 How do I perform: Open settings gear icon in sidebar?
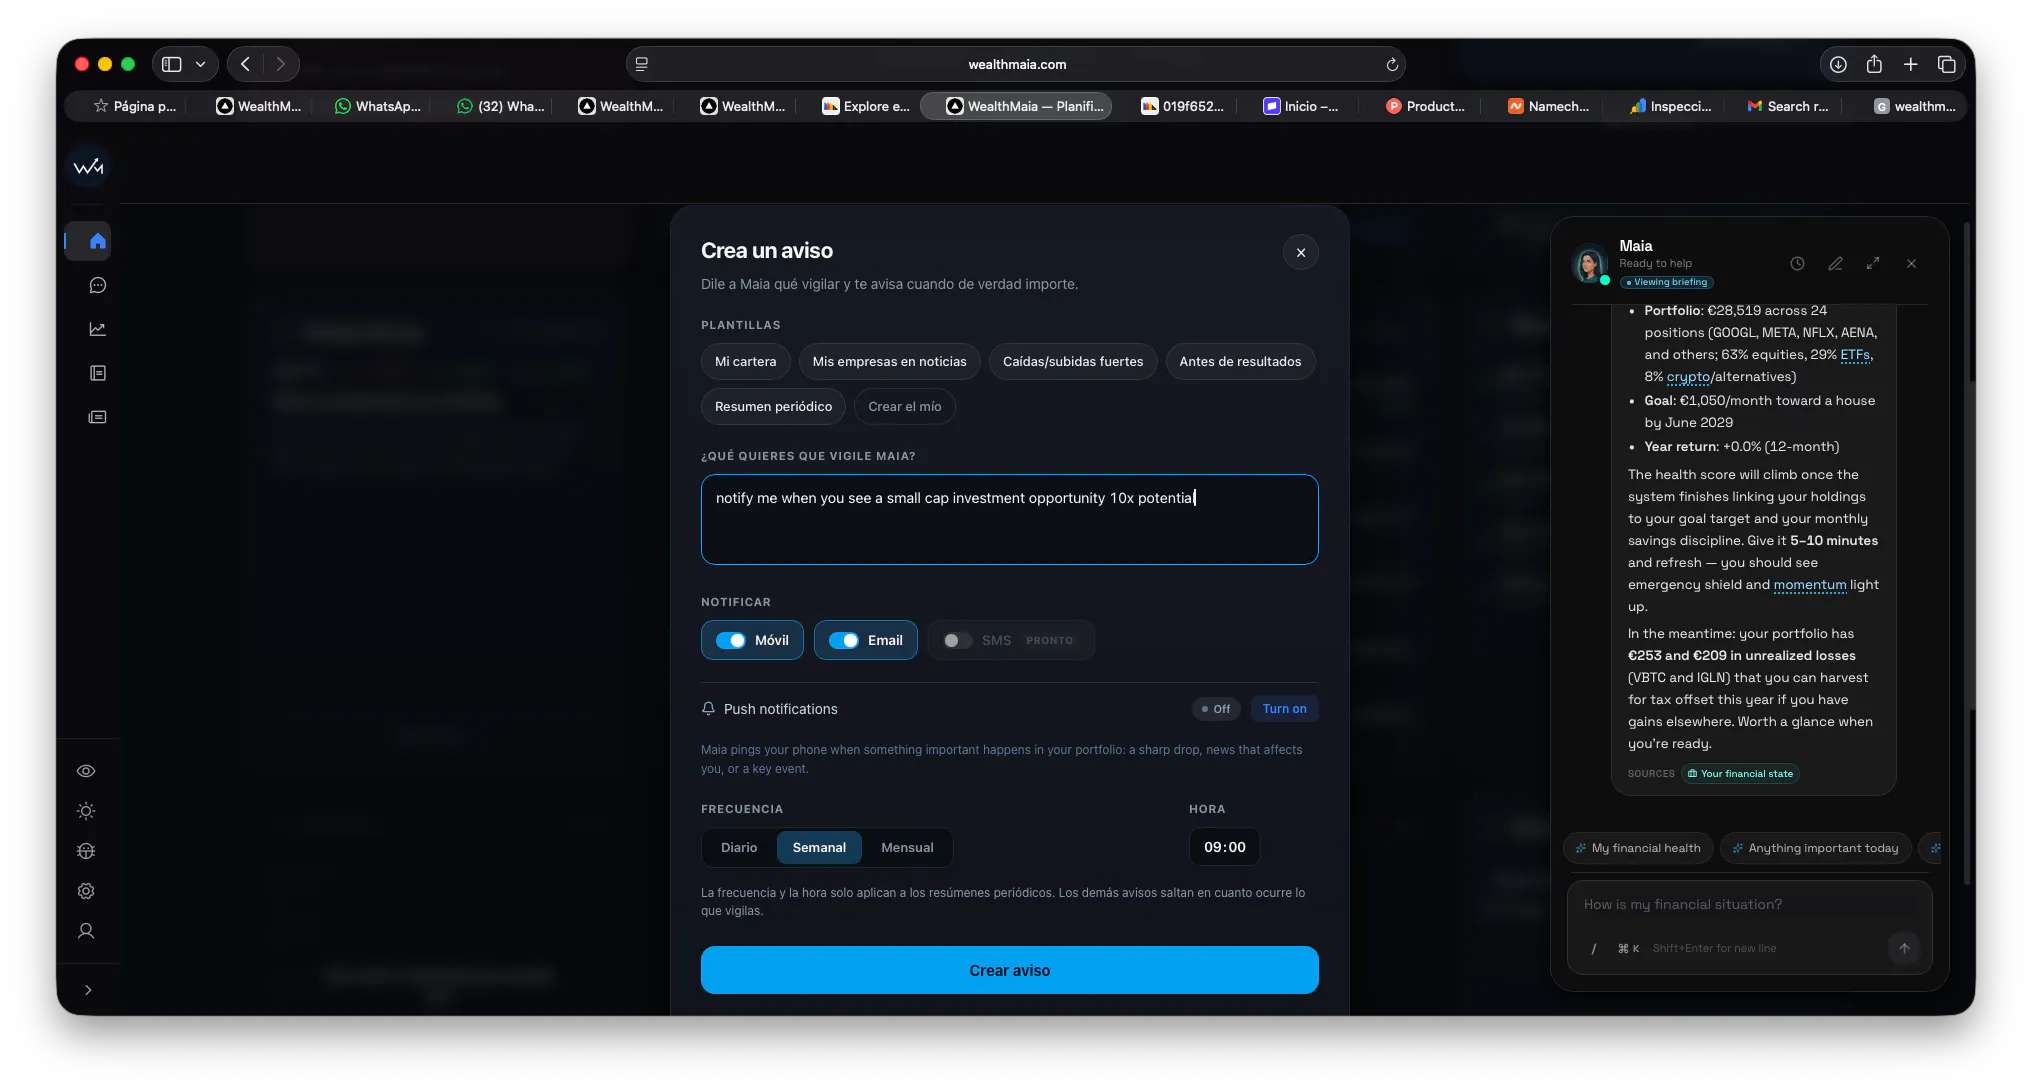click(86, 891)
